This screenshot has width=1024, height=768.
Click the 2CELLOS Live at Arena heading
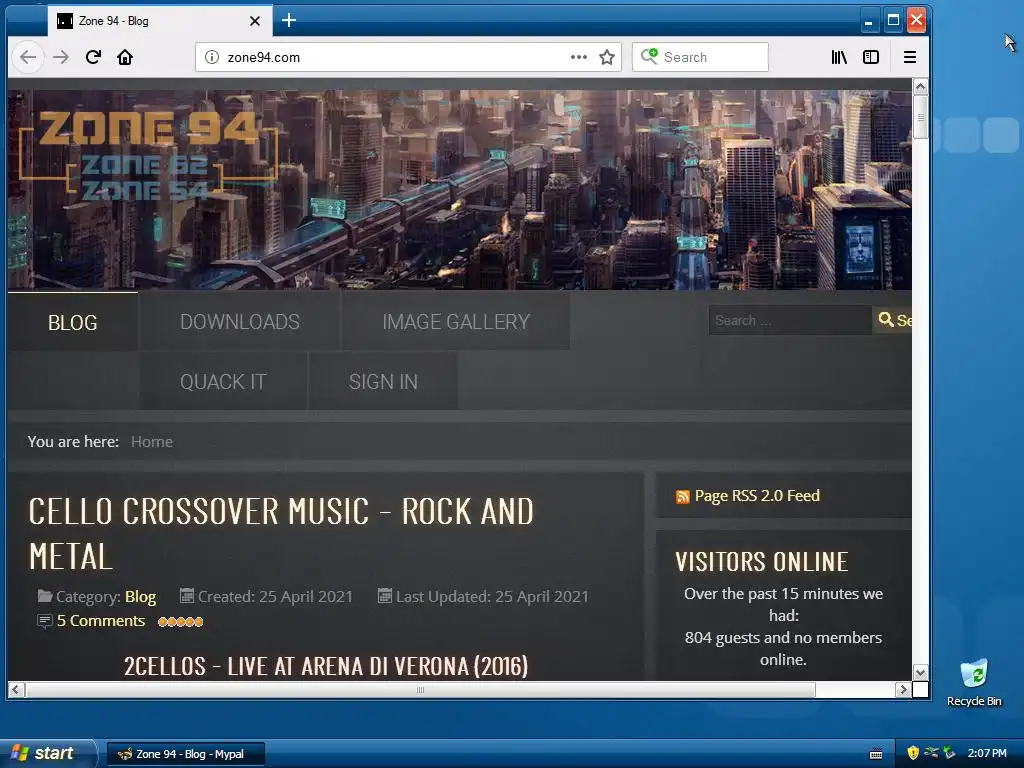[326, 666]
